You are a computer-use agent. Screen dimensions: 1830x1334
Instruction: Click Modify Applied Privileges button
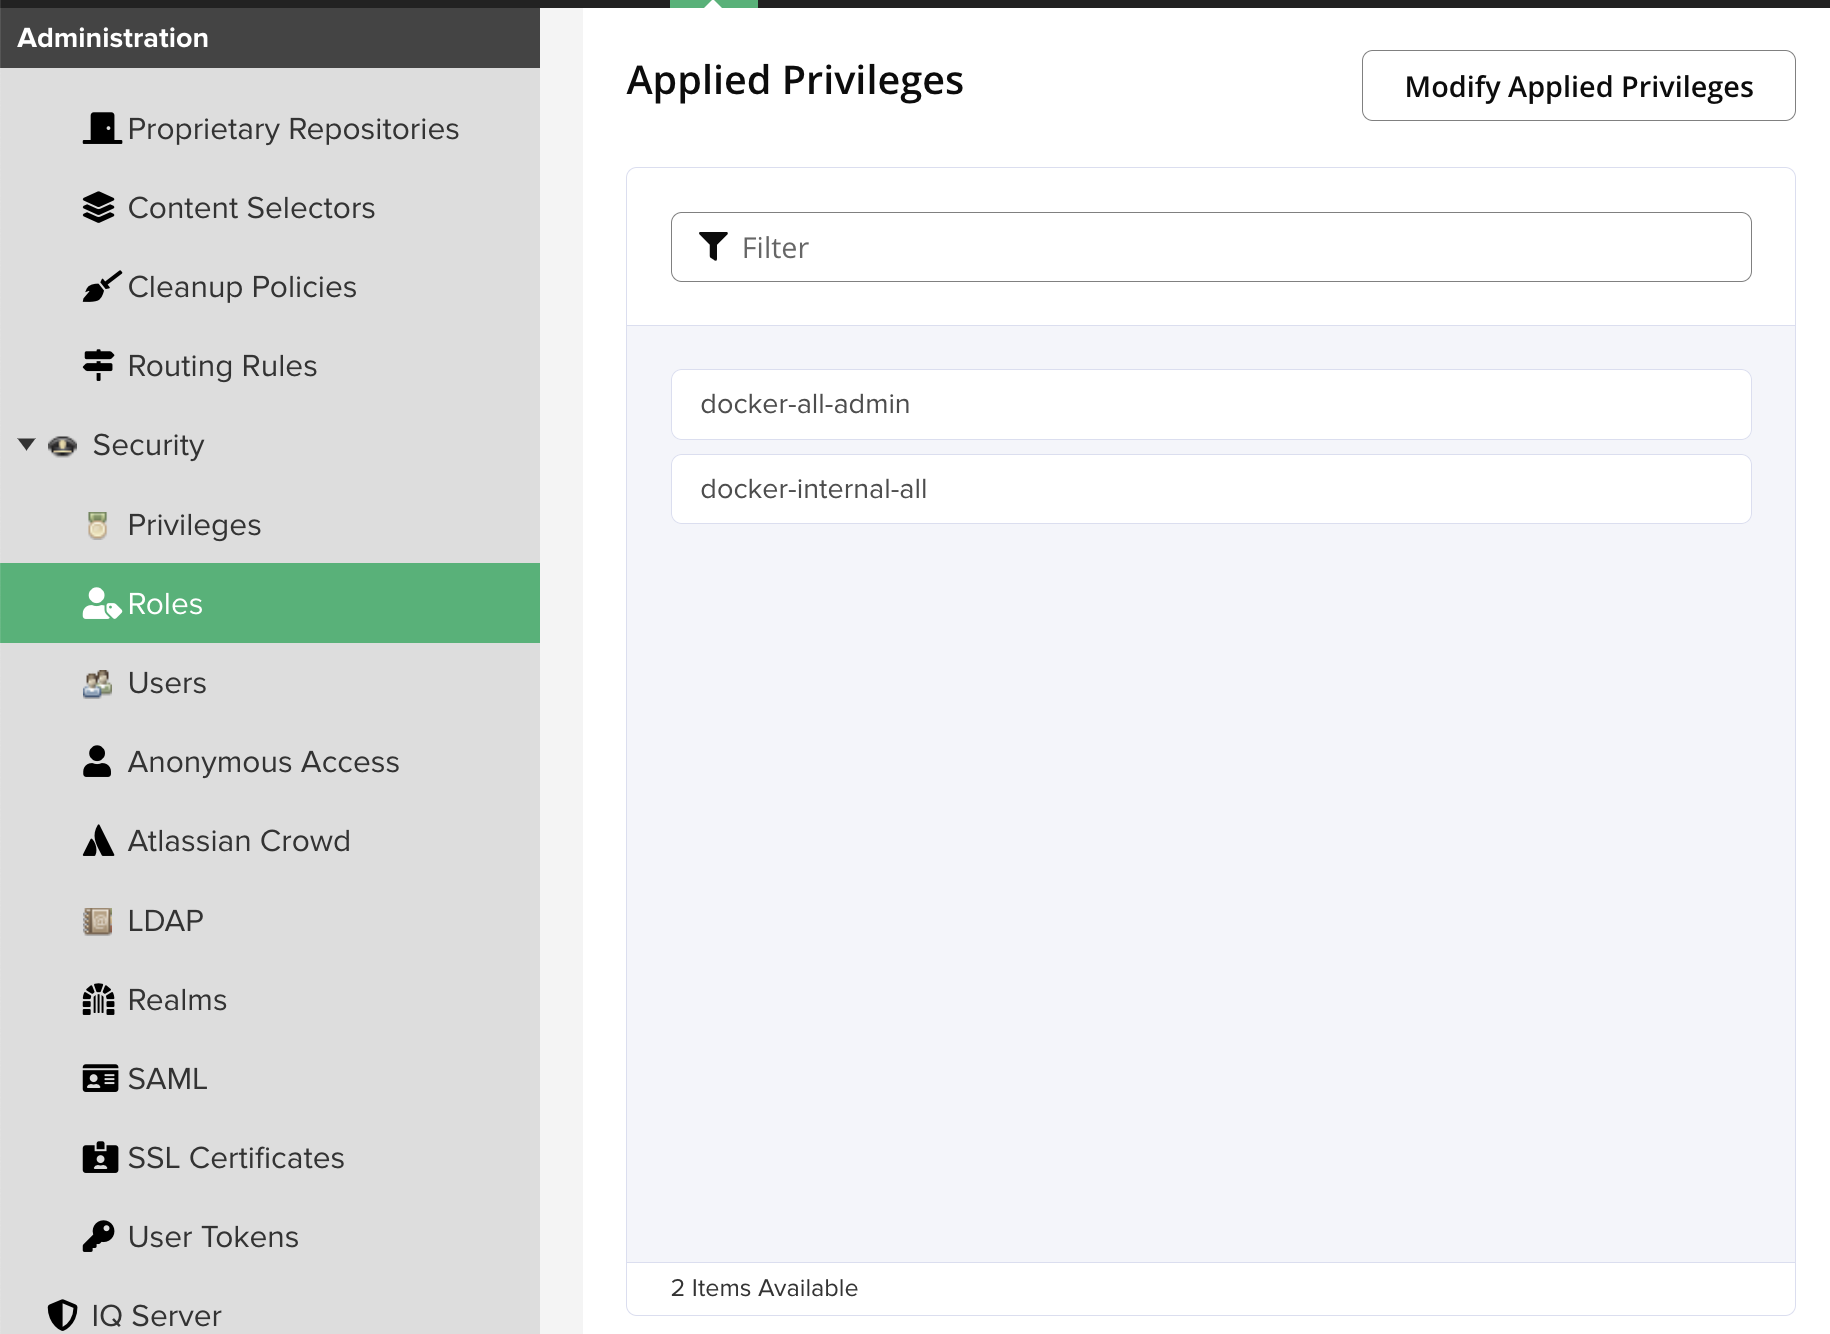(1578, 86)
